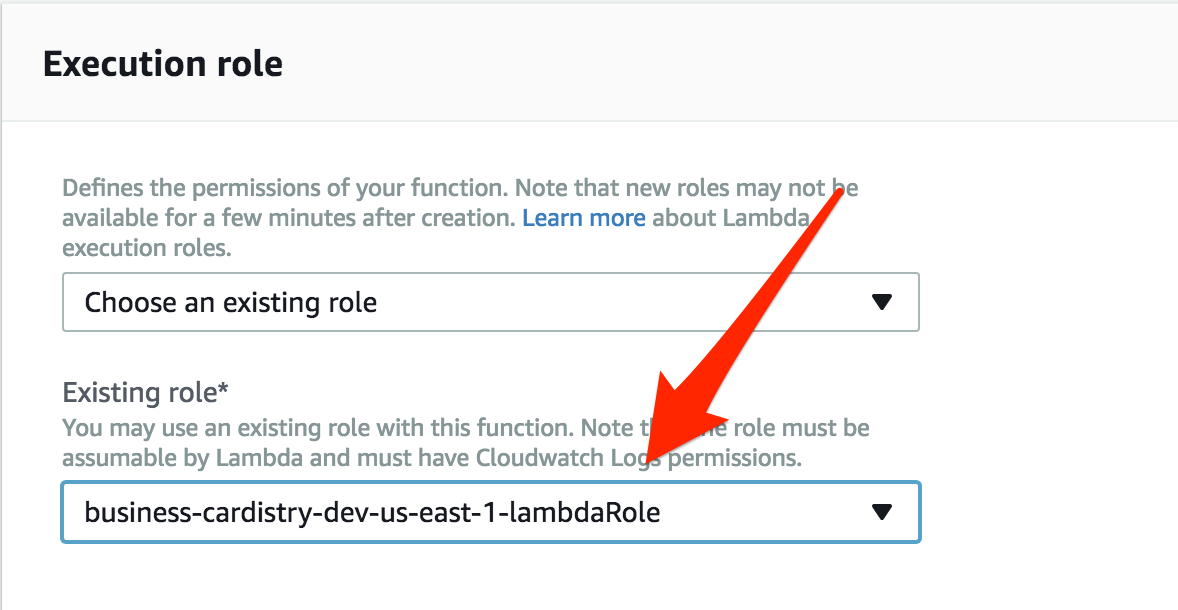
Task: Click the "assumable by Lambda" helper text line
Action: pos(190,458)
